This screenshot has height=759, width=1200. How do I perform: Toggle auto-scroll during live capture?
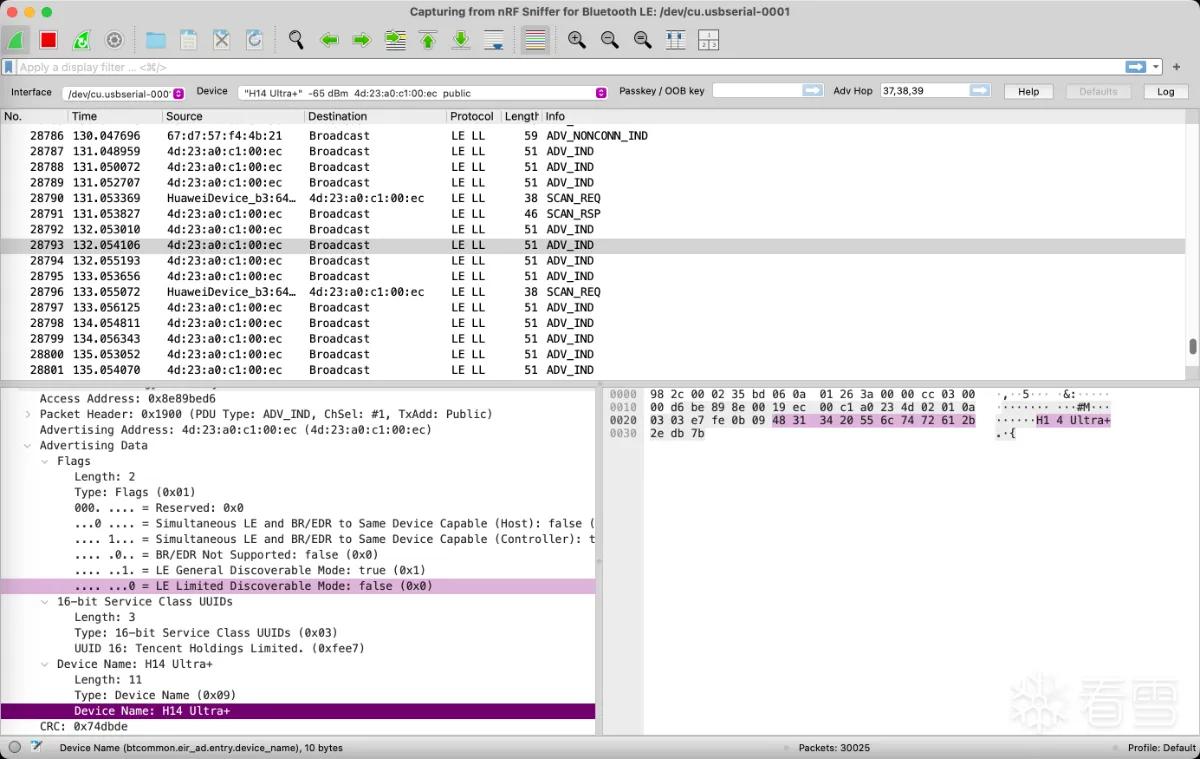pyautogui.click(x=494, y=40)
